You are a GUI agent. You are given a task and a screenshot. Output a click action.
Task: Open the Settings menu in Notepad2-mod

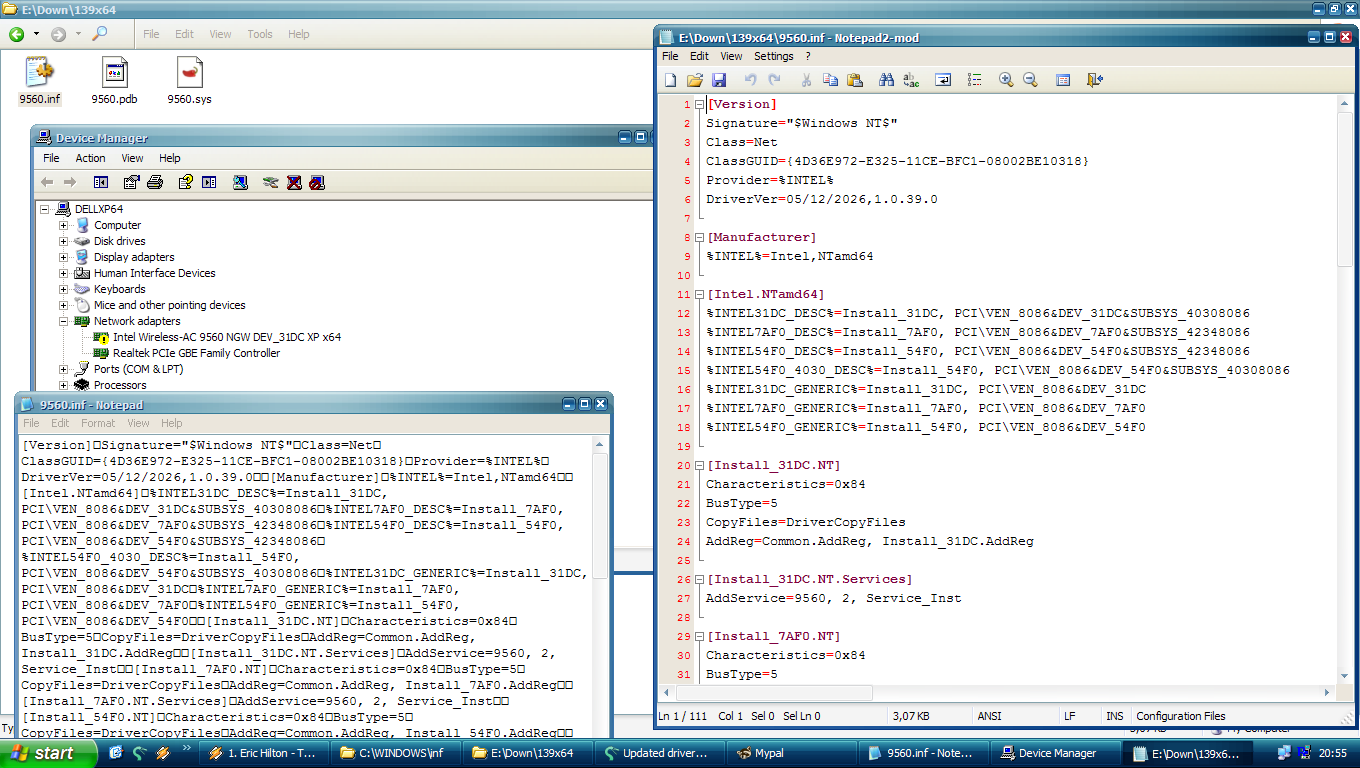pyautogui.click(x=773, y=56)
